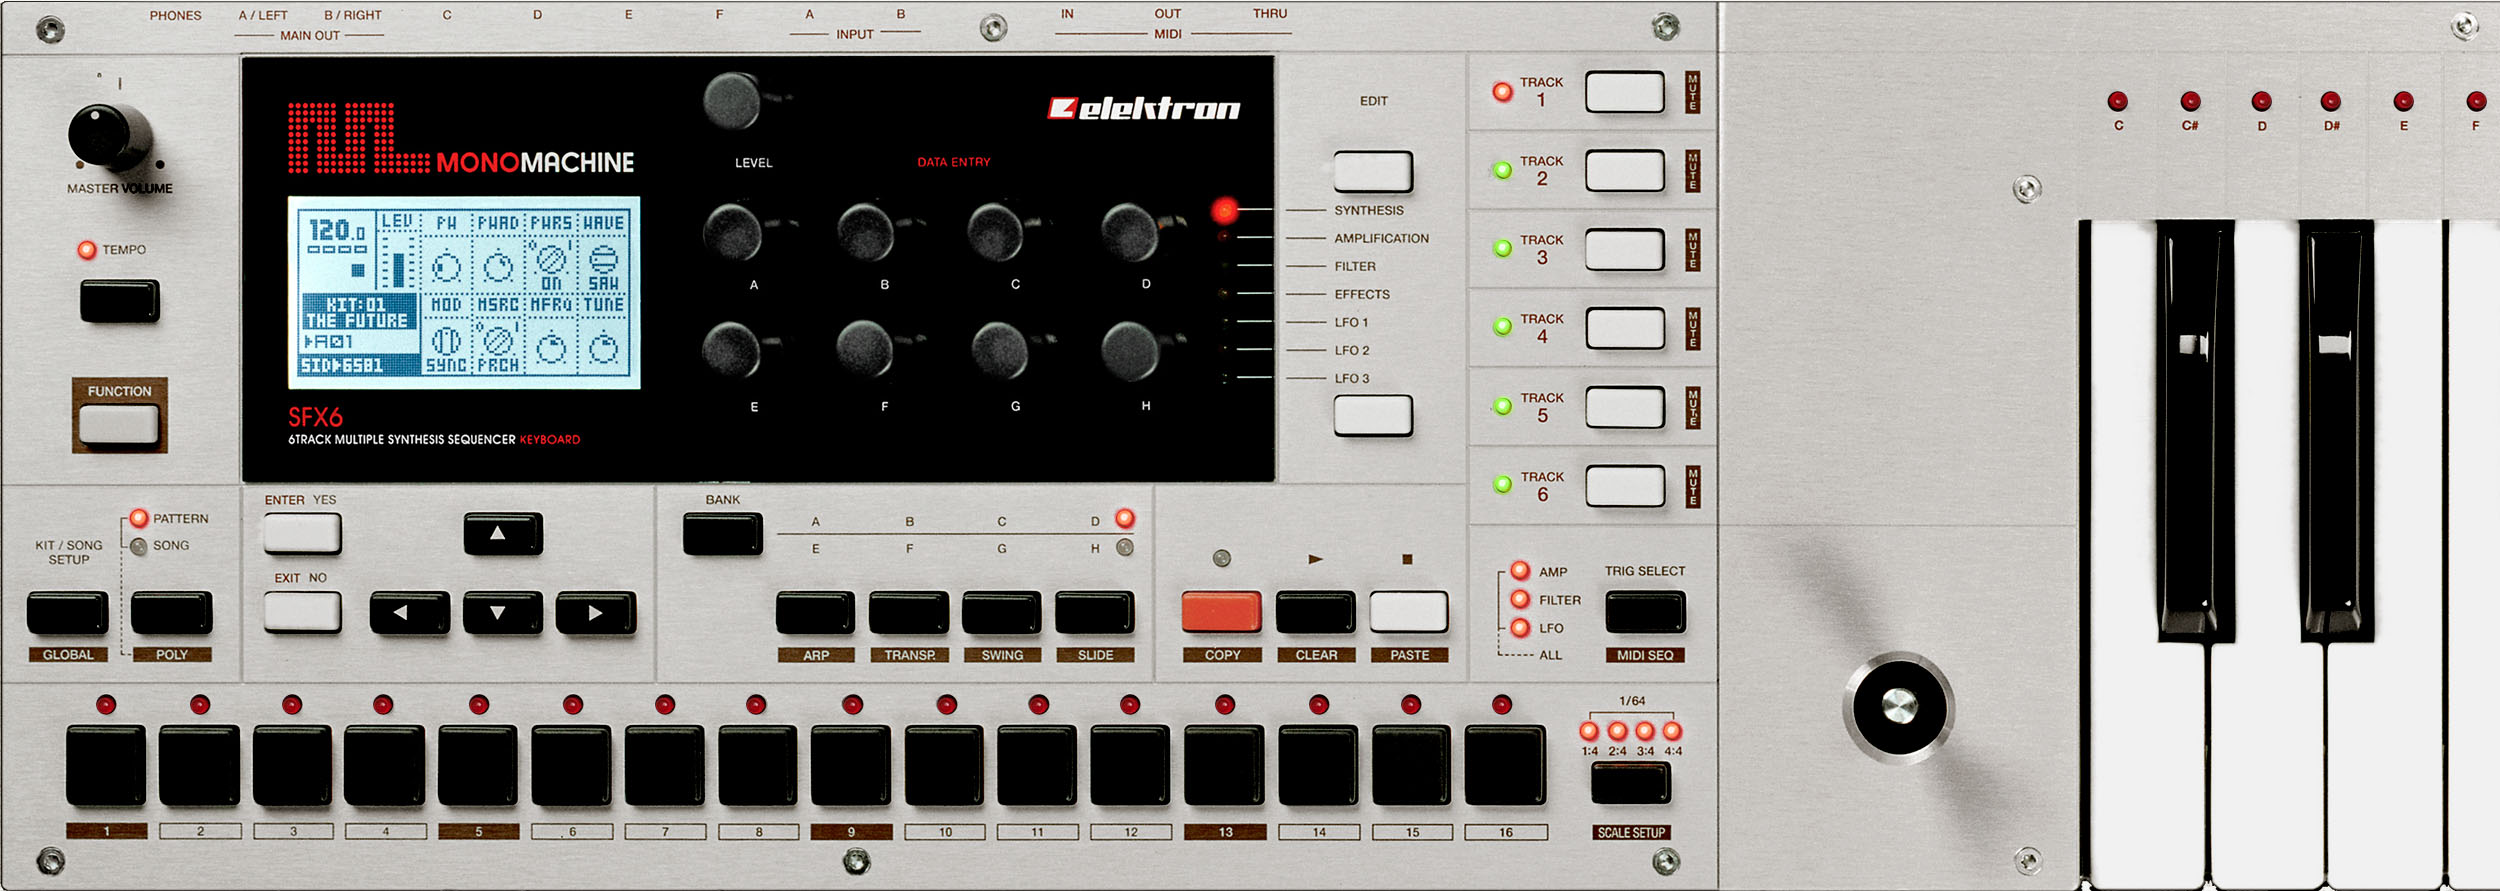
Task: Click the LCD screen KIT:01 THE FUTURE
Action: [x=359, y=312]
